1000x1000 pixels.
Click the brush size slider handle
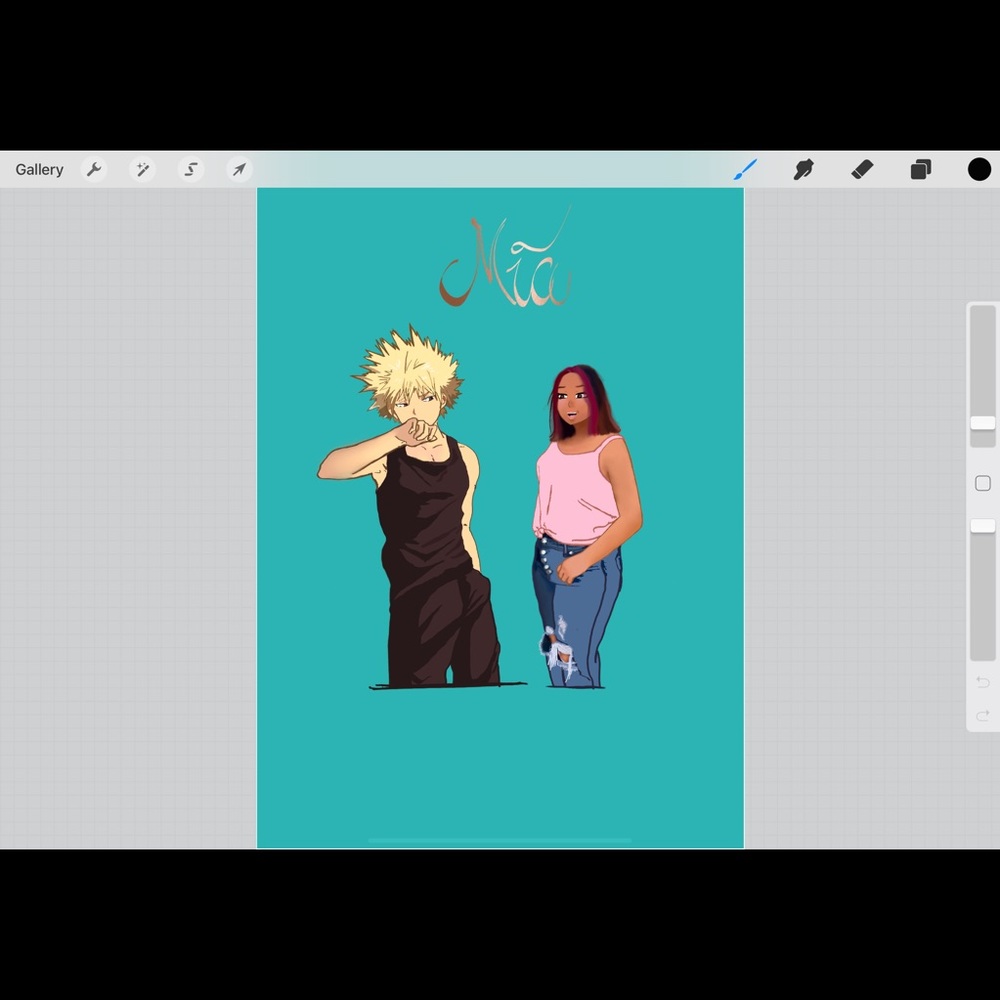983,423
